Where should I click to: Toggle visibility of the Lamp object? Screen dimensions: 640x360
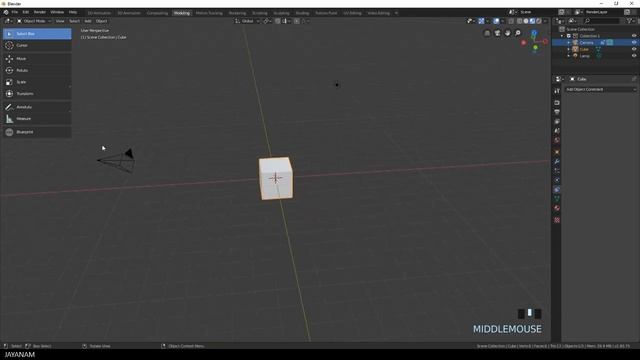point(634,56)
